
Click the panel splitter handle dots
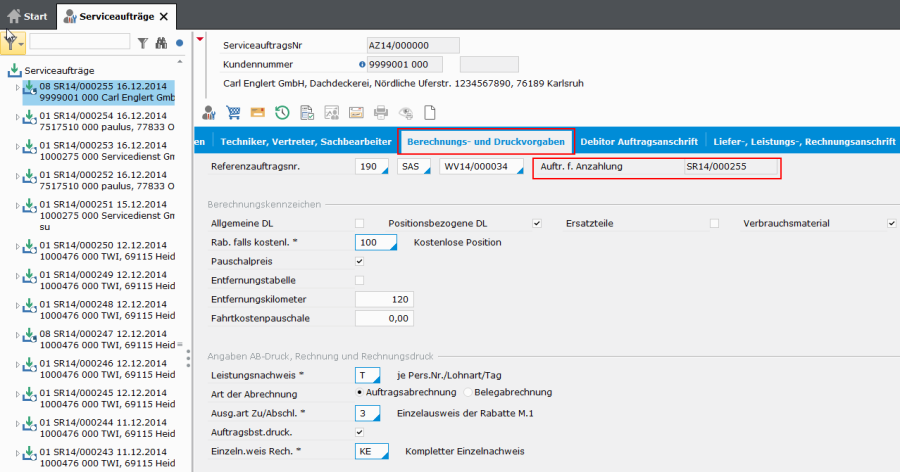coord(188,359)
